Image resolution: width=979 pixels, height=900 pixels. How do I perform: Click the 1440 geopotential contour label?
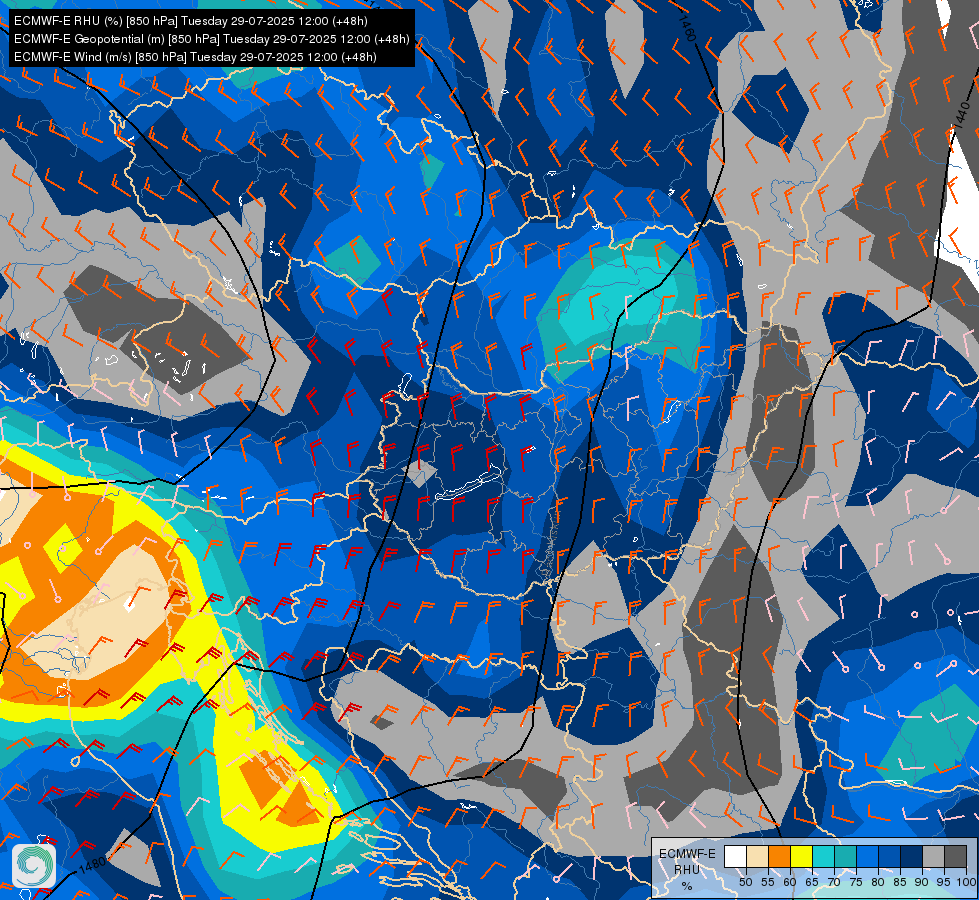(962, 116)
